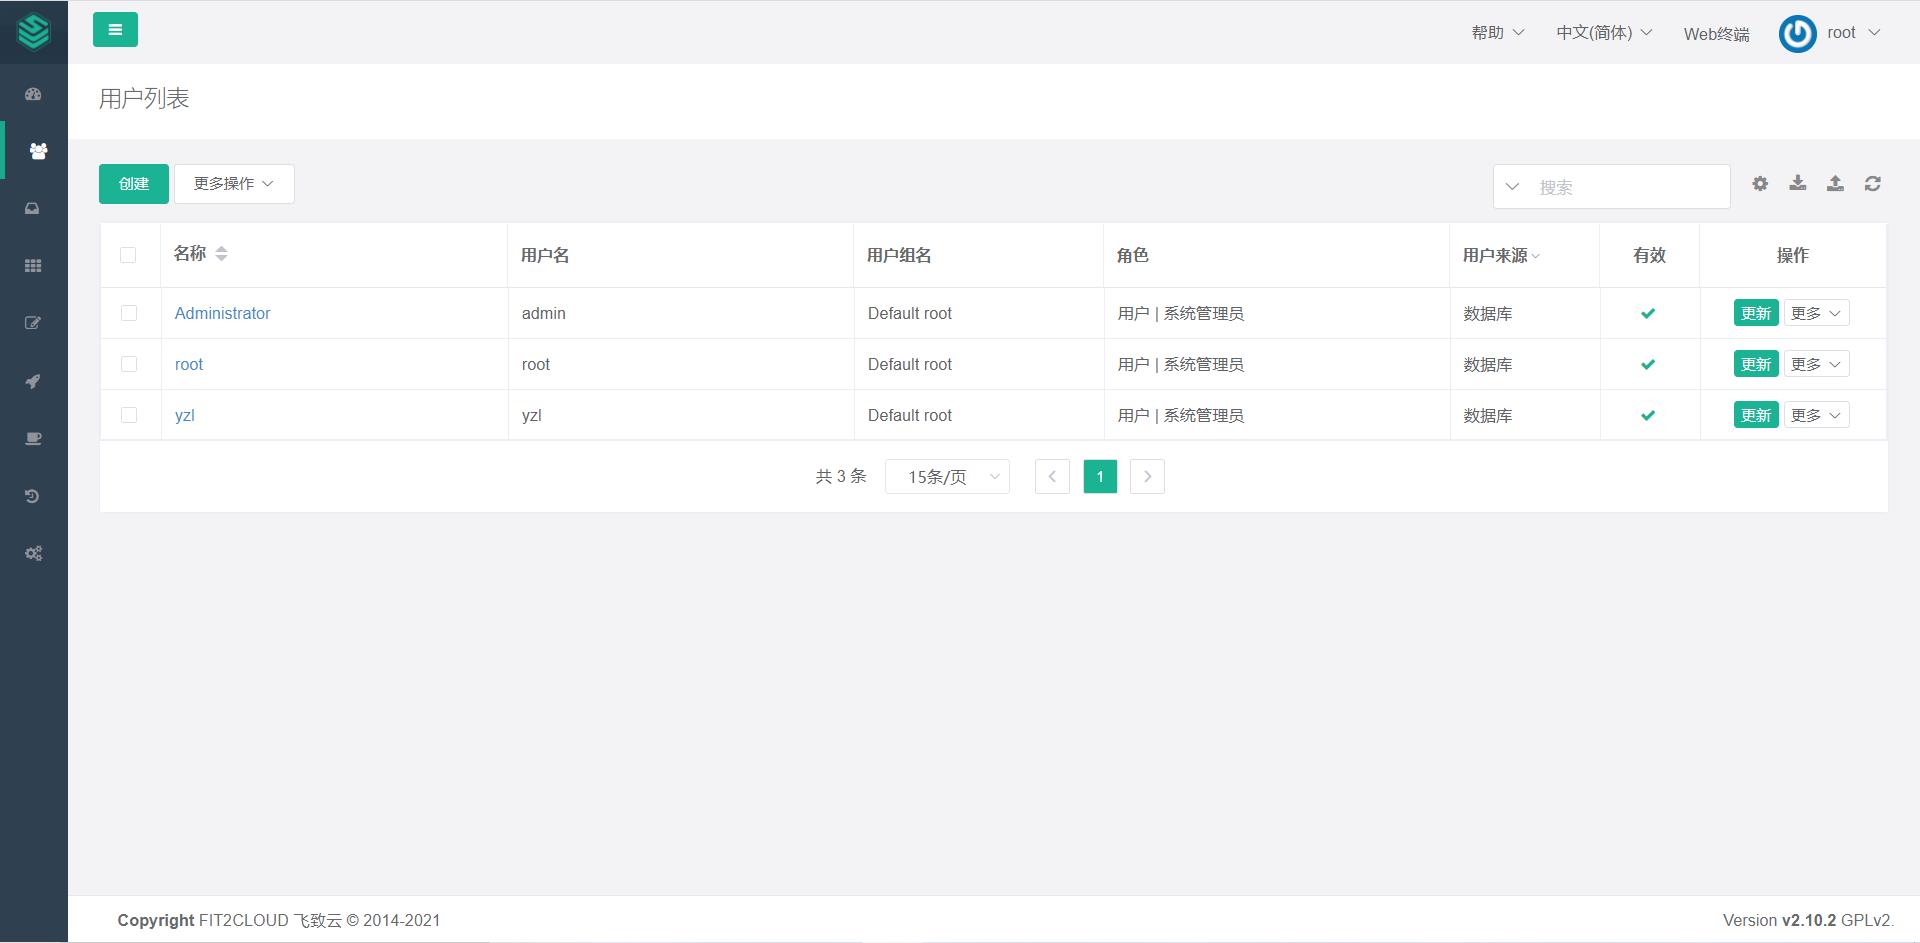Image resolution: width=1920 pixels, height=943 pixels.
Task: Open the system settings gears sidebar icon
Action: click(33, 553)
